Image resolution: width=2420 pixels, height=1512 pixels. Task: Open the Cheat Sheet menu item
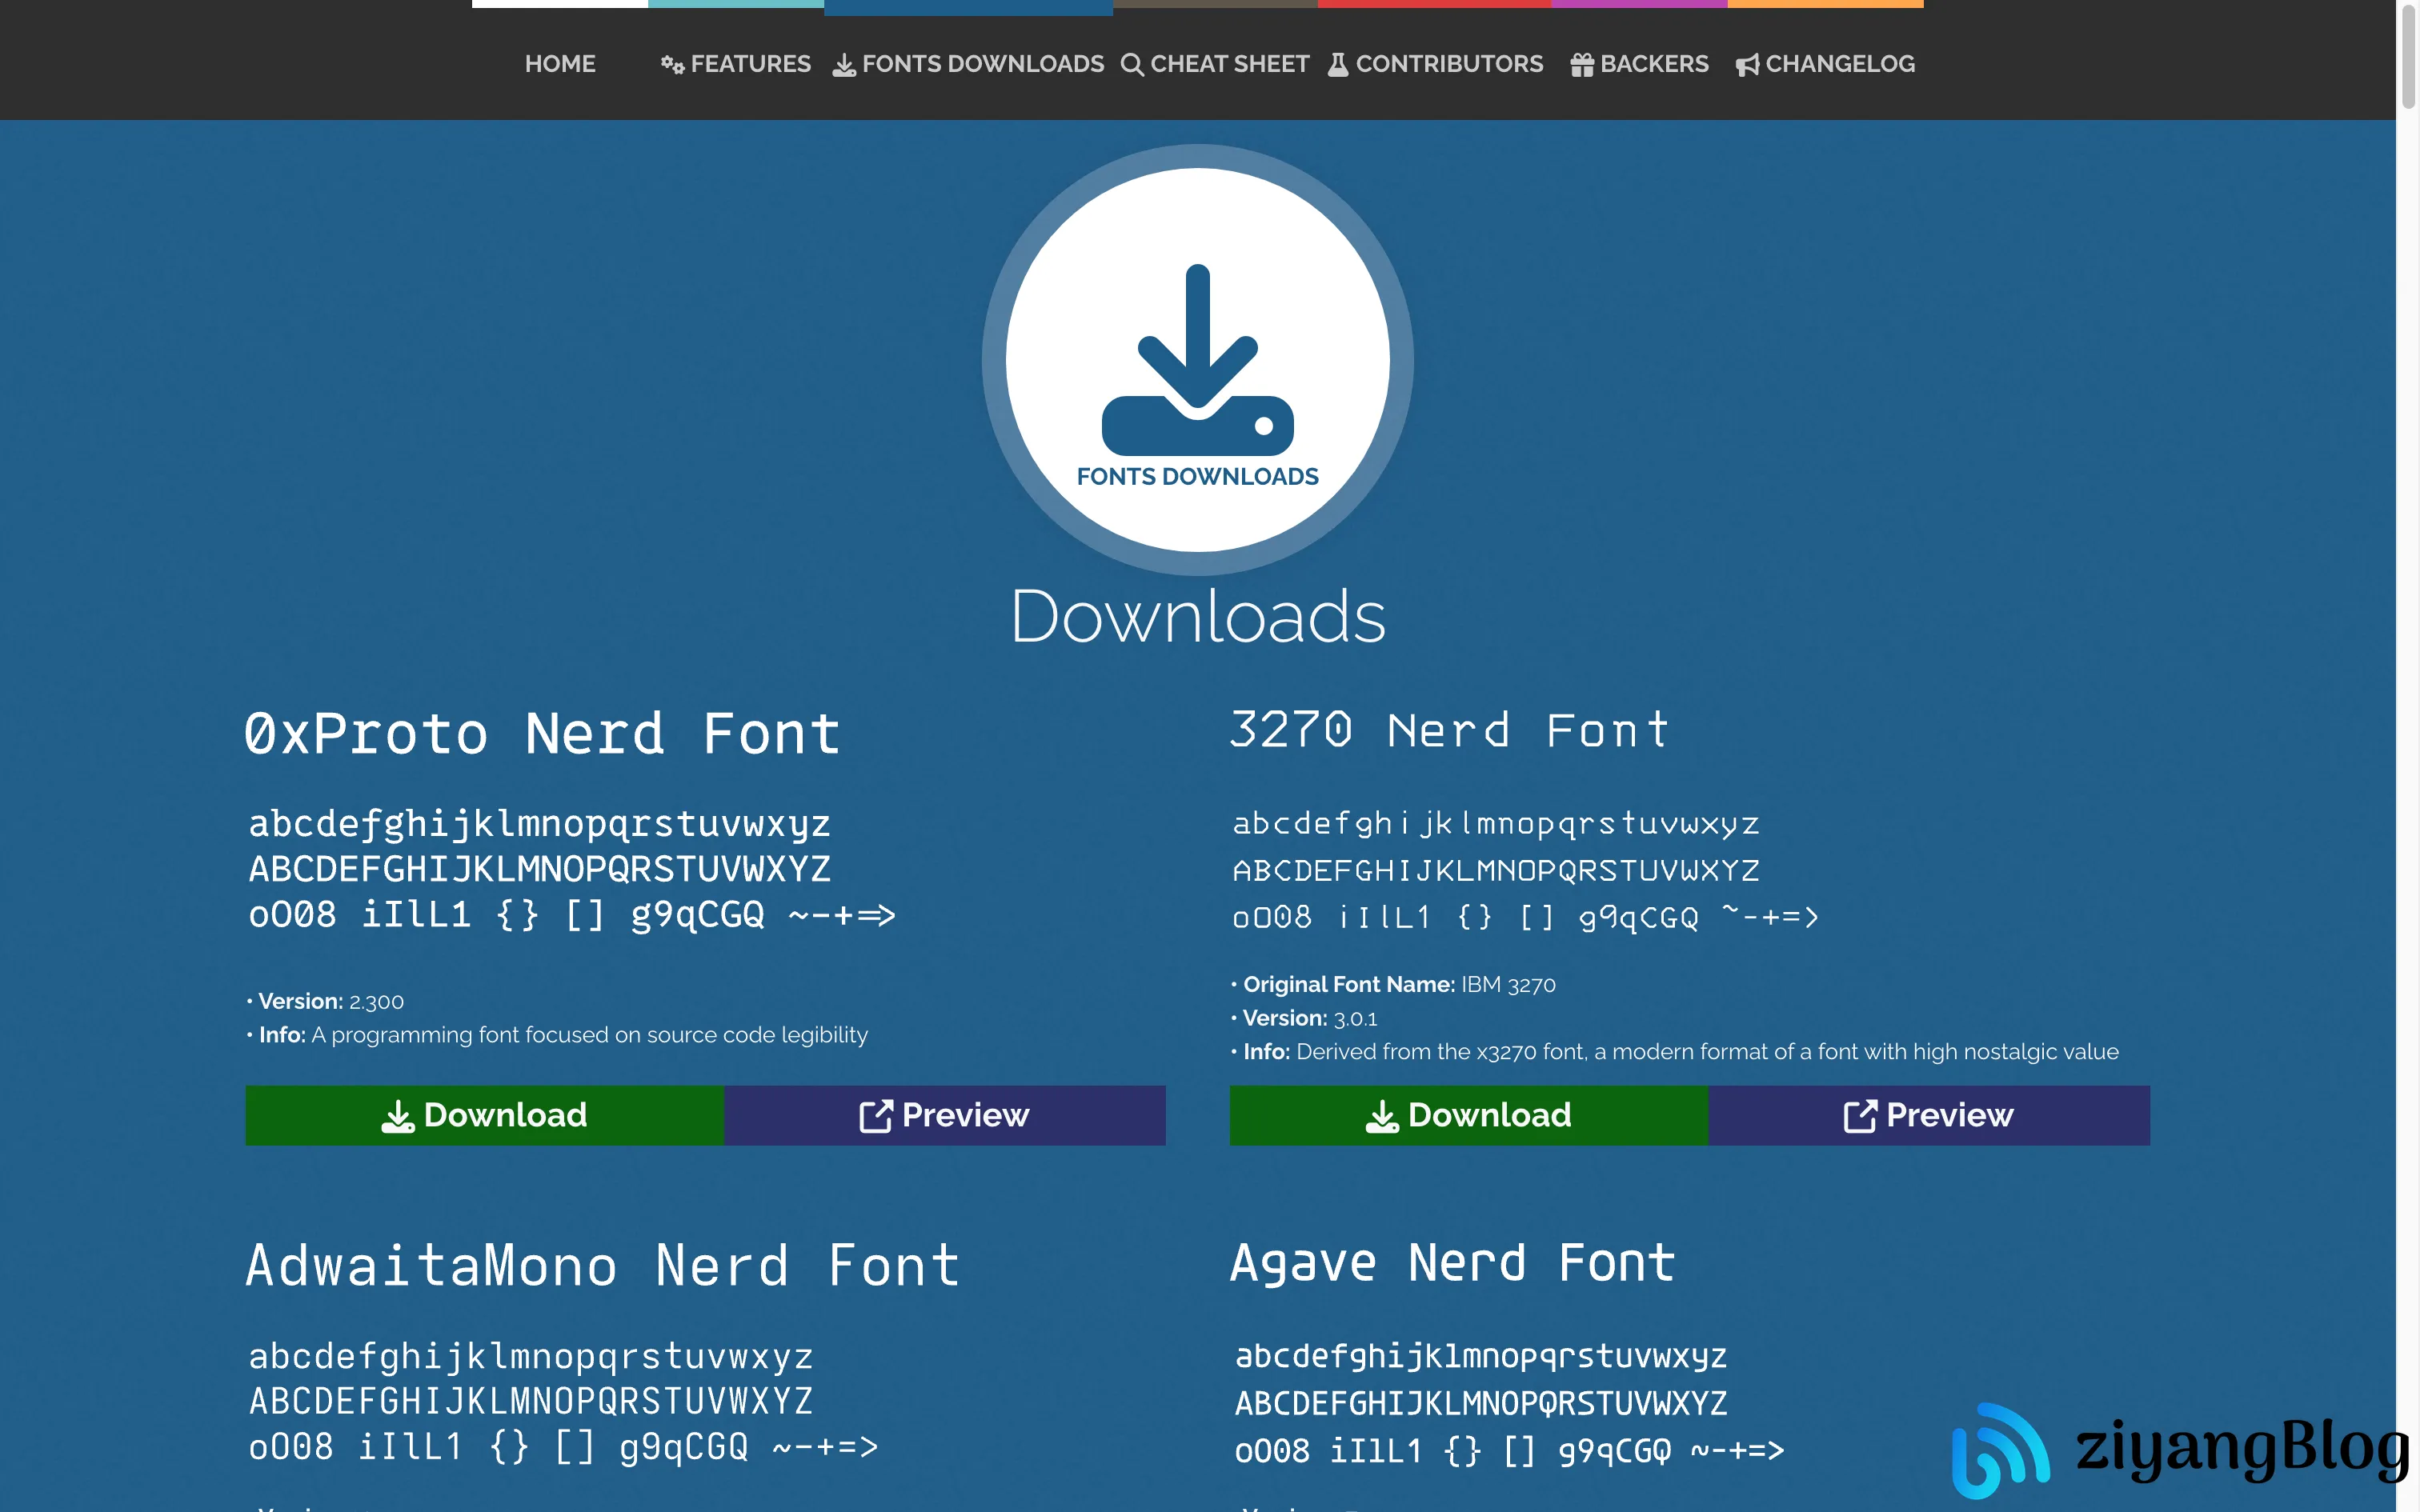(x=1229, y=64)
